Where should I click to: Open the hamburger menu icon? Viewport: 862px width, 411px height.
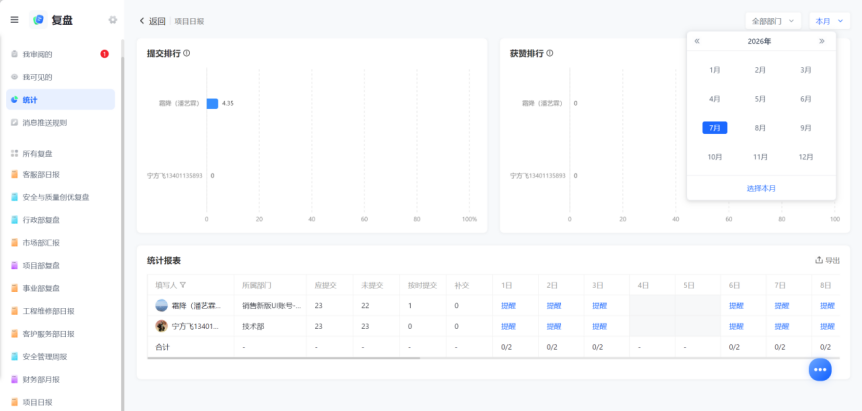coord(14,20)
